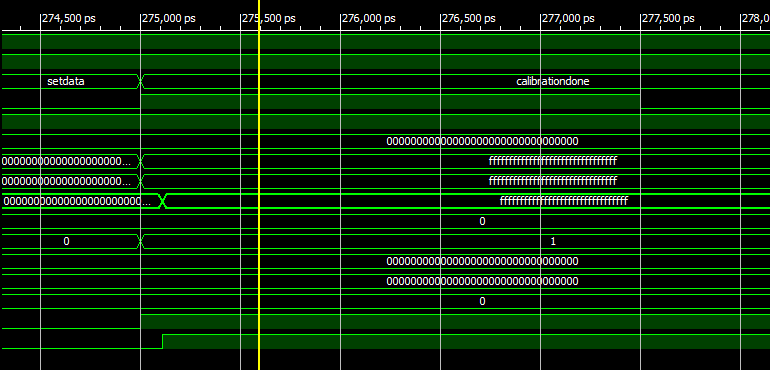
Task: Click the transition from setdata to calibrationdone
Action: tap(140, 82)
